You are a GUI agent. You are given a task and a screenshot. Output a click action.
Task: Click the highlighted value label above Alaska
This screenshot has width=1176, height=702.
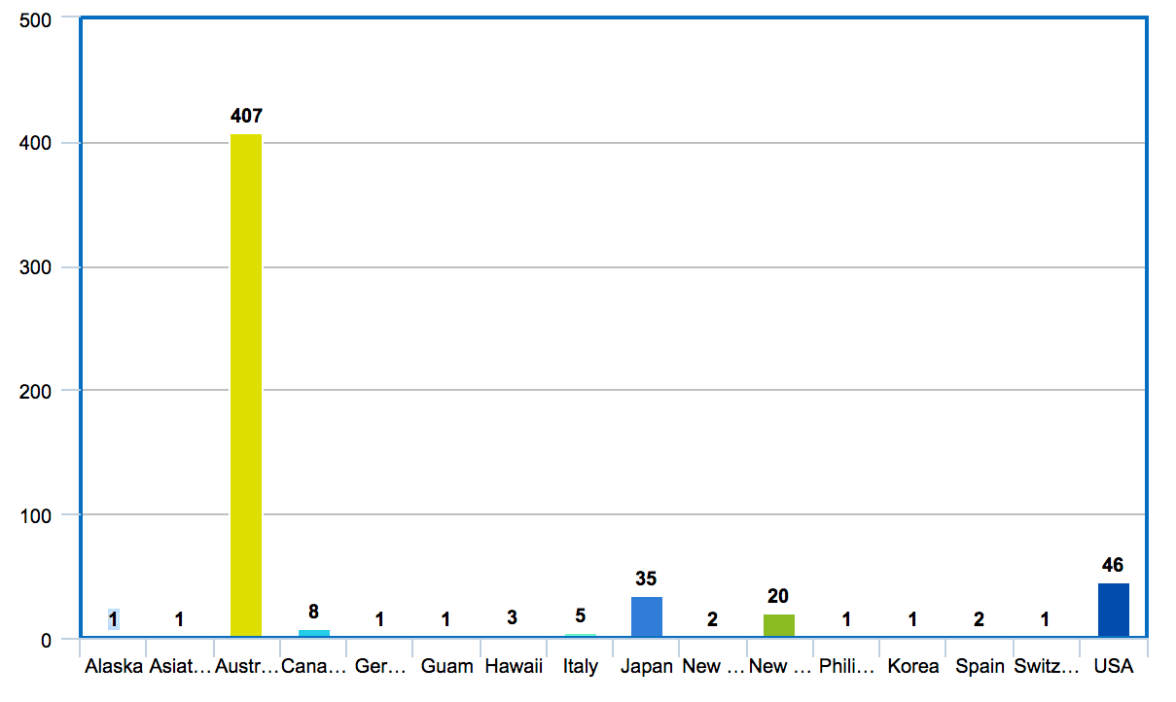[x=113, y=619]
